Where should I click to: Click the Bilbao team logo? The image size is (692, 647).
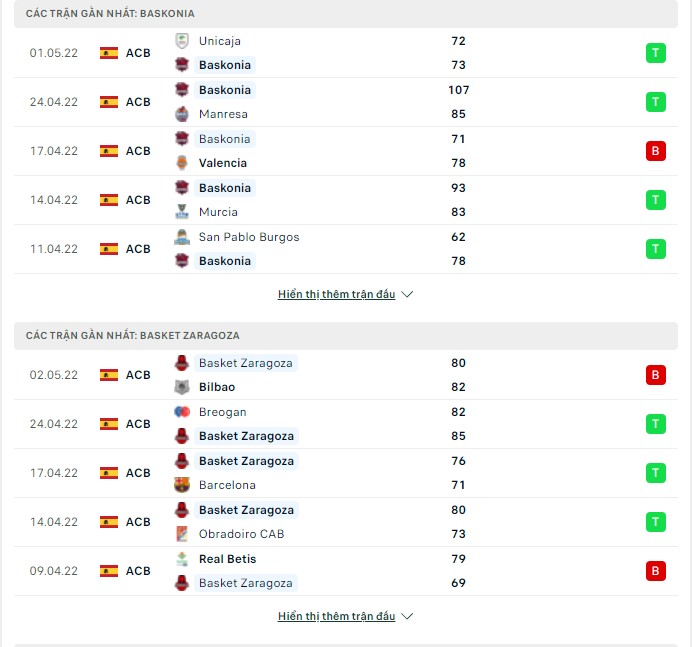click(x=182, y=387)
